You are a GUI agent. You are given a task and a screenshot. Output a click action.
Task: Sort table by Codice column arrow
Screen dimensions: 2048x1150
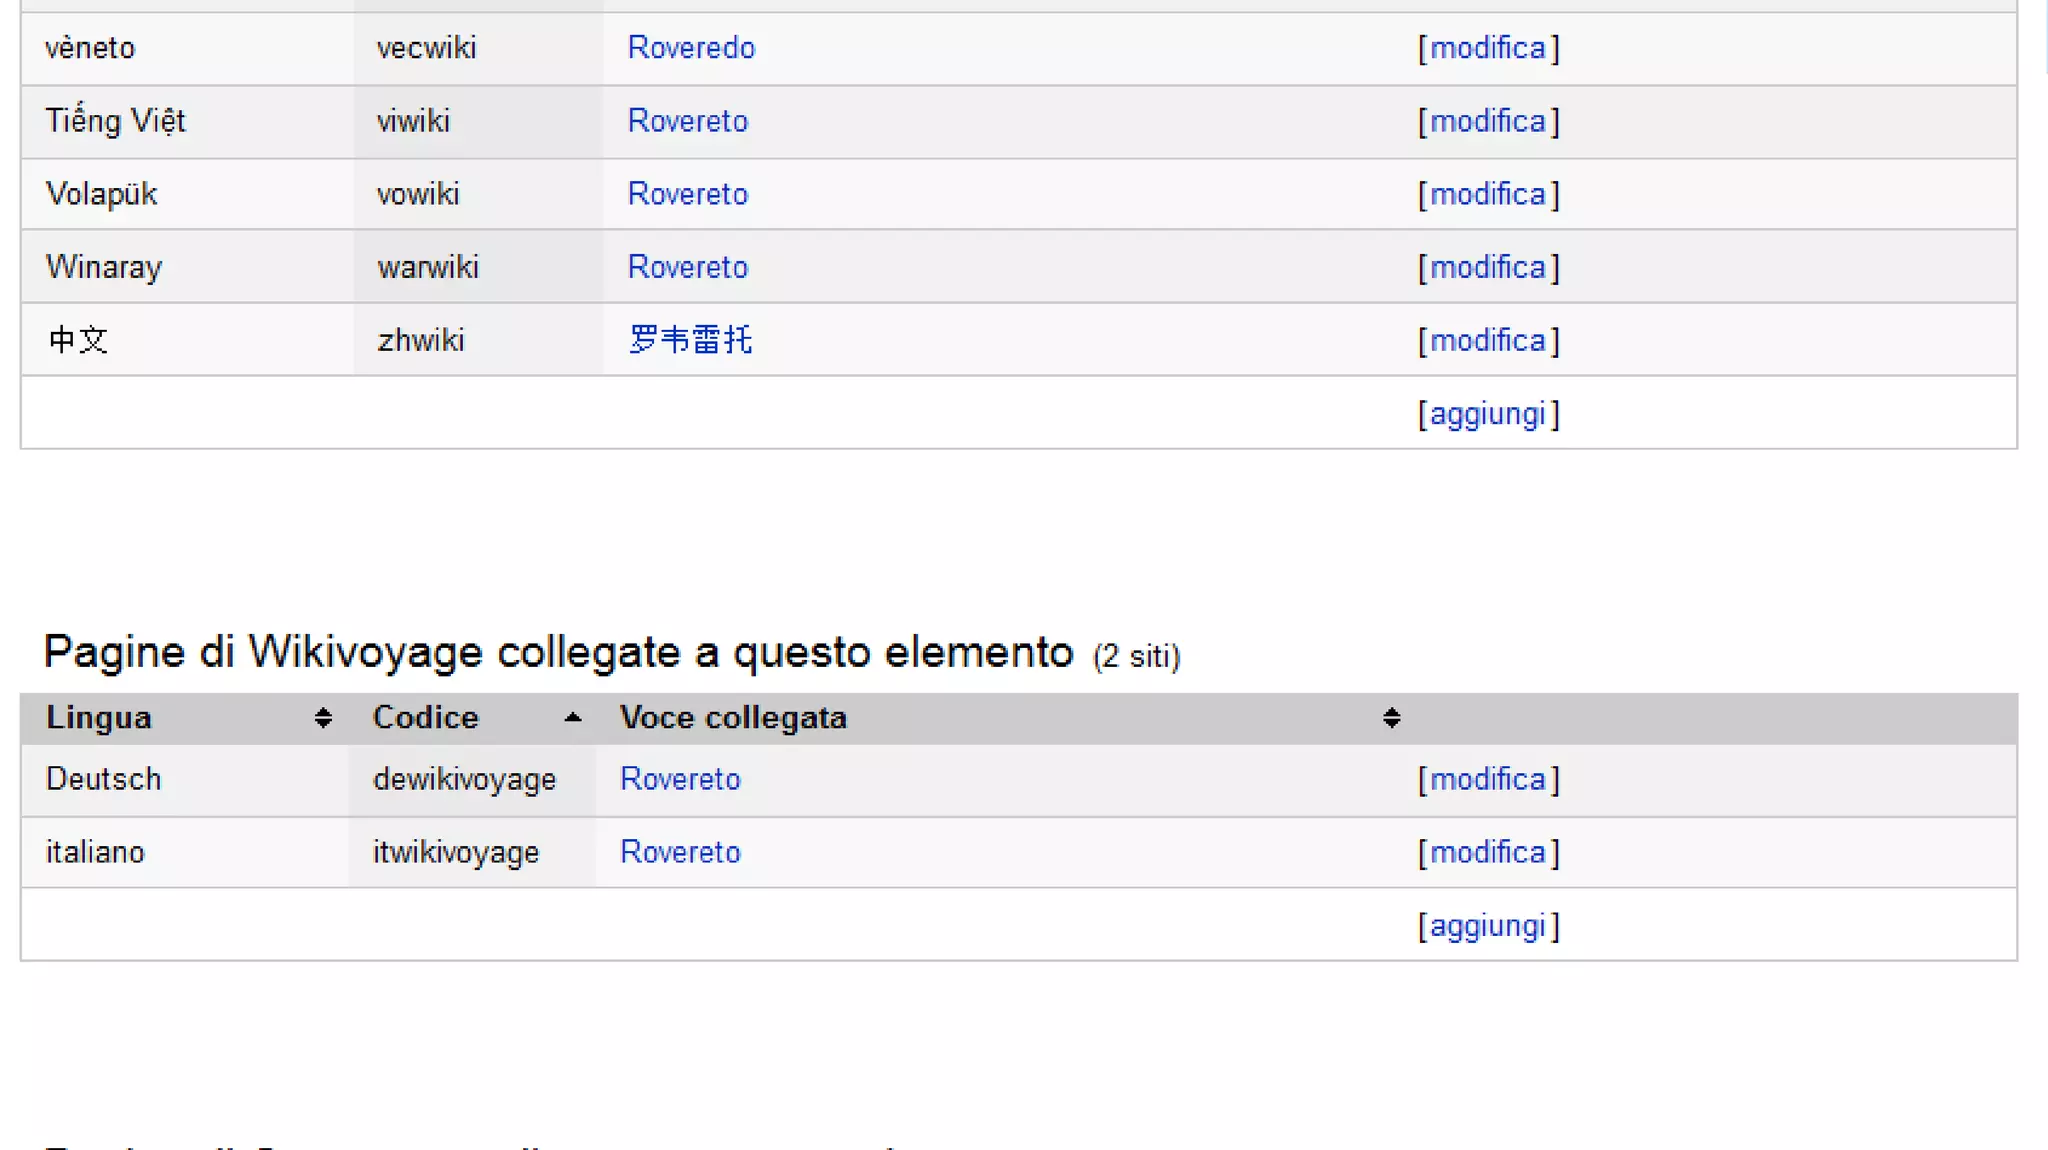click(x=572, y=718)
